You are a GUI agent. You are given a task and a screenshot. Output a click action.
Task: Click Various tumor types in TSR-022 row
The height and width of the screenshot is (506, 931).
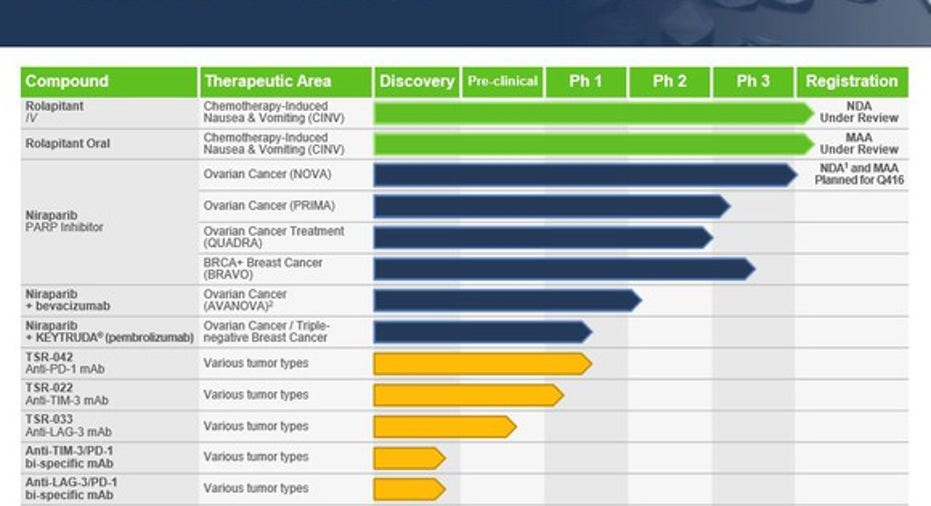tap(256, 395)
